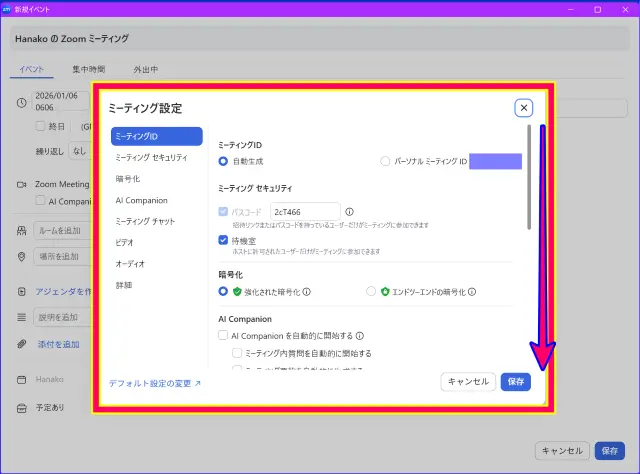Screen dimensions: 640x474
Task: Click green shield icon of 強化された暗号化
Action: point(237,292)
